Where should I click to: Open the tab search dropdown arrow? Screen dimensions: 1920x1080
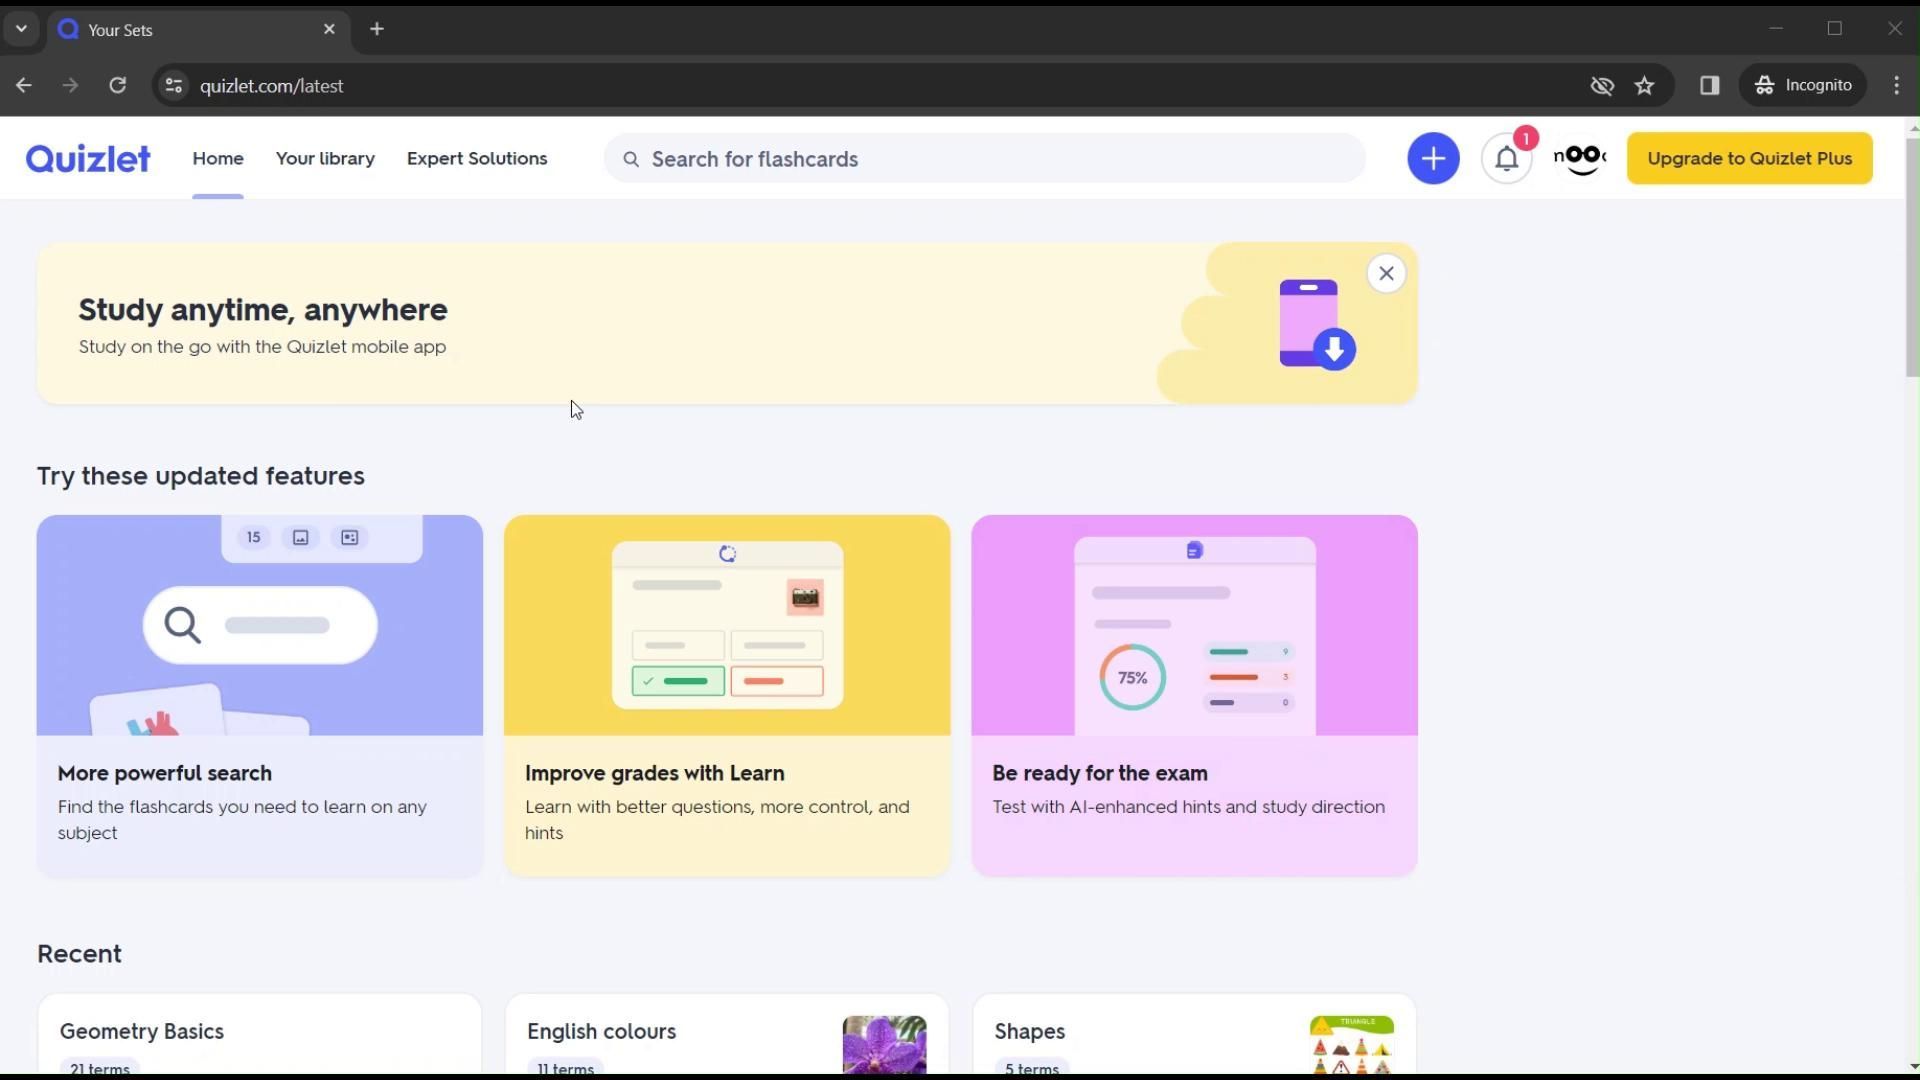pyautogui.click(x=21, y=29)
